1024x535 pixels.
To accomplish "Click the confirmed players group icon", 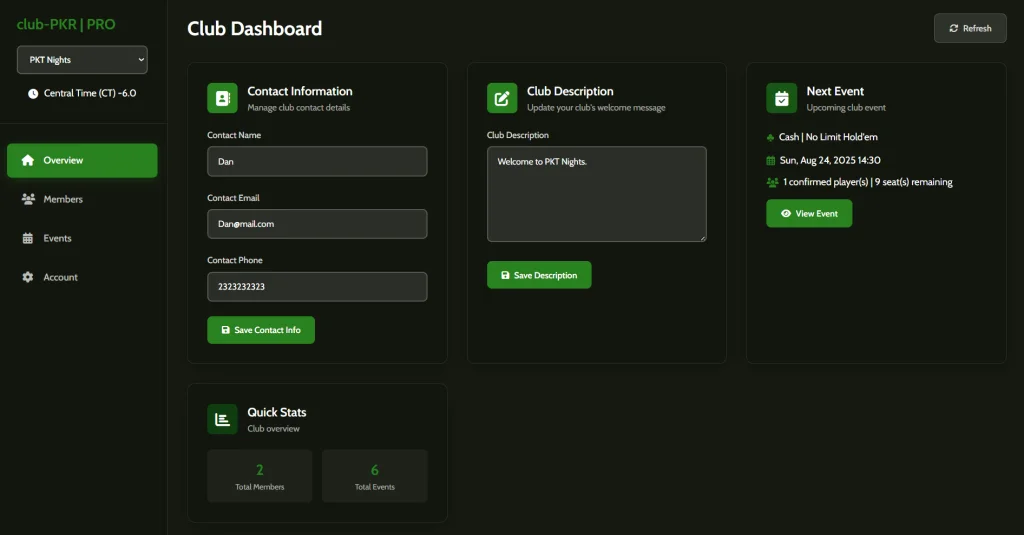I will point(772,183).
